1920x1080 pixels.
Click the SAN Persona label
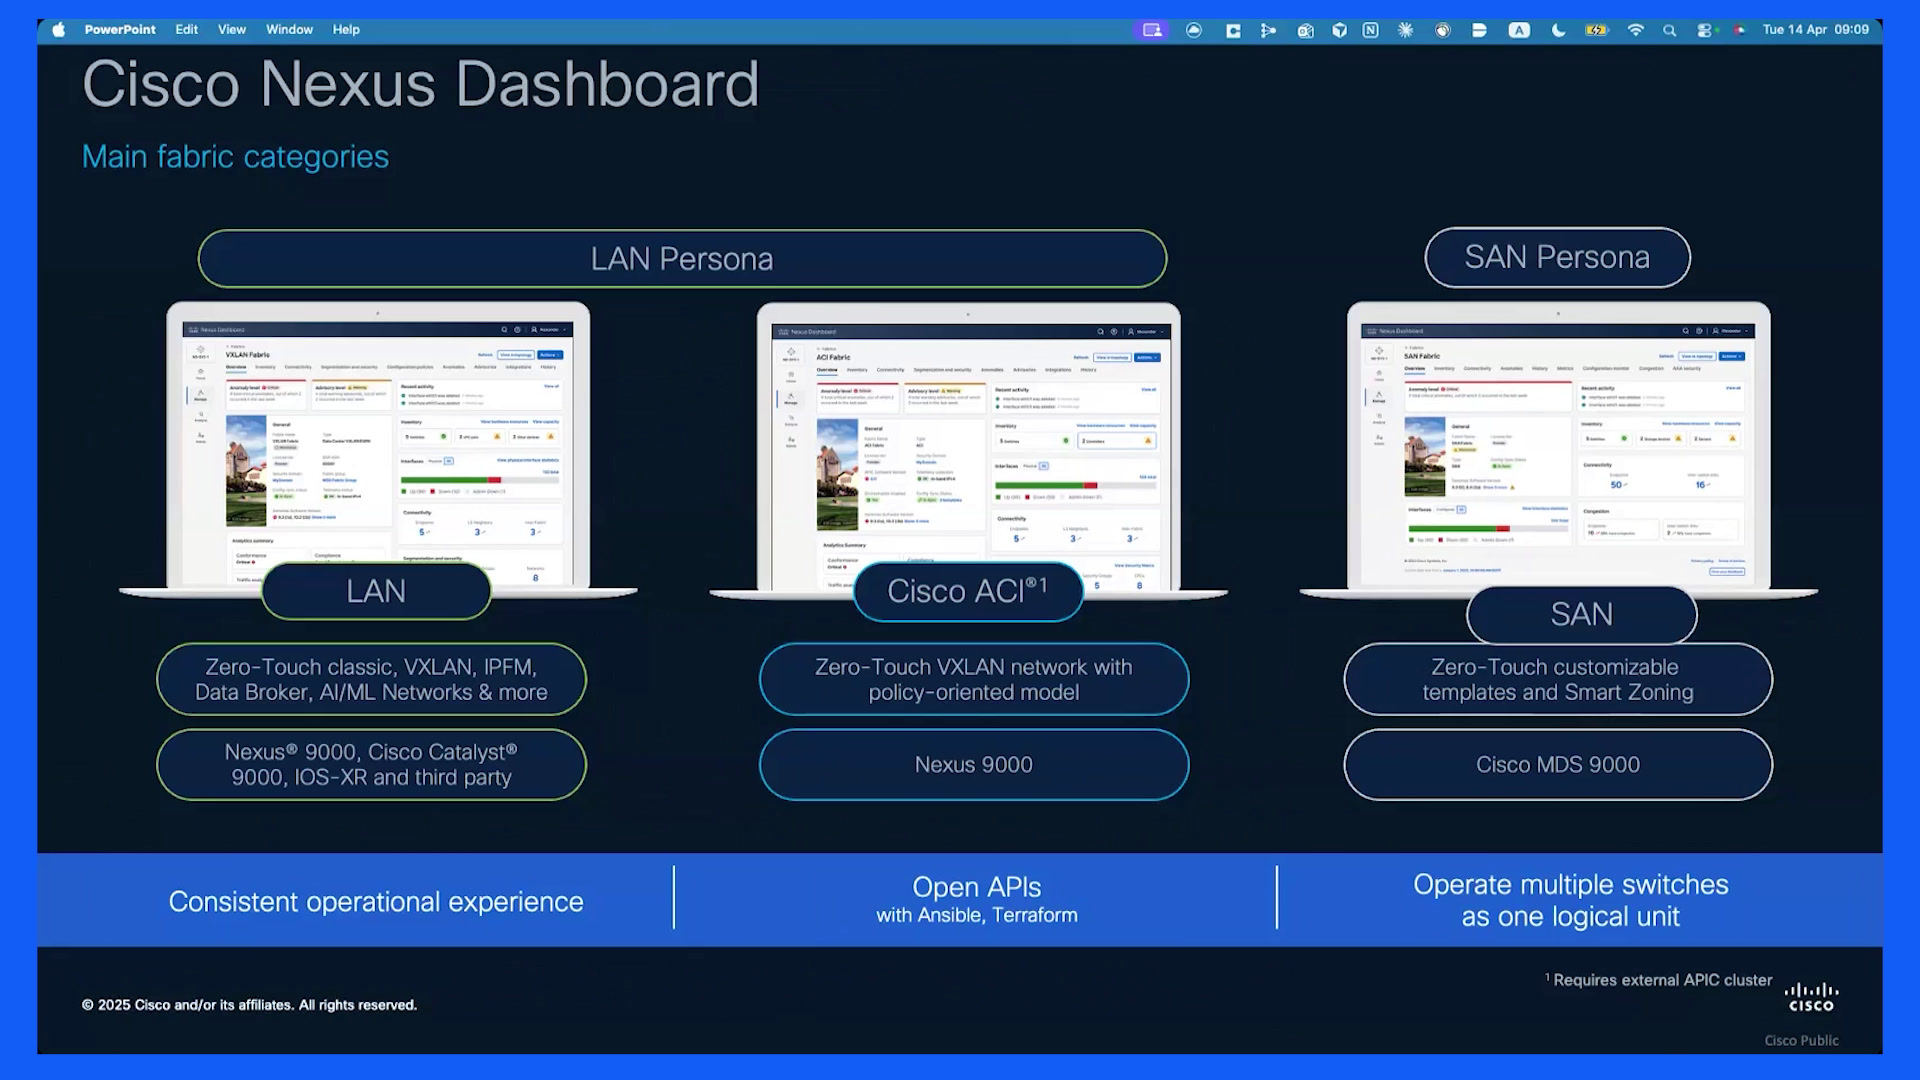(1557, 257)
